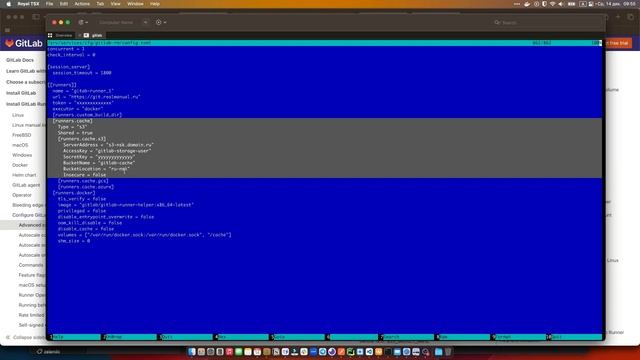Click the 9 Format function key

click(519, 337)
